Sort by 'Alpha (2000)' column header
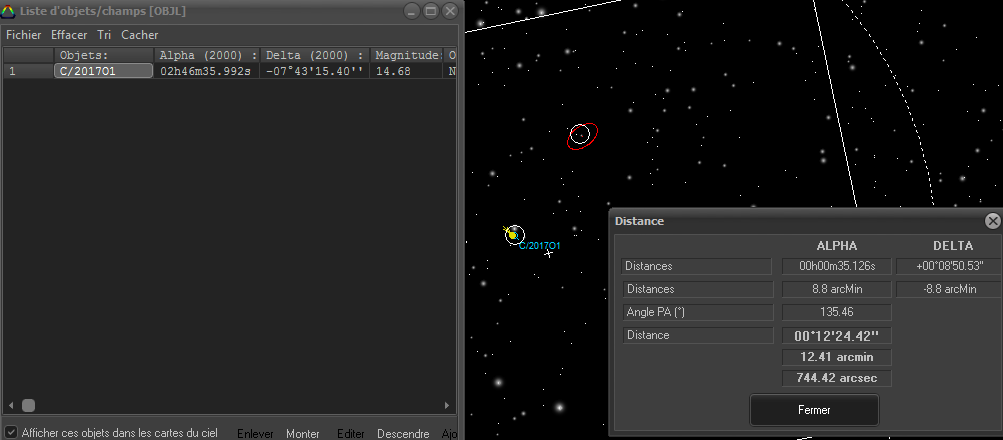This screenshot has width=1003, height=440. tap(207, 56)
